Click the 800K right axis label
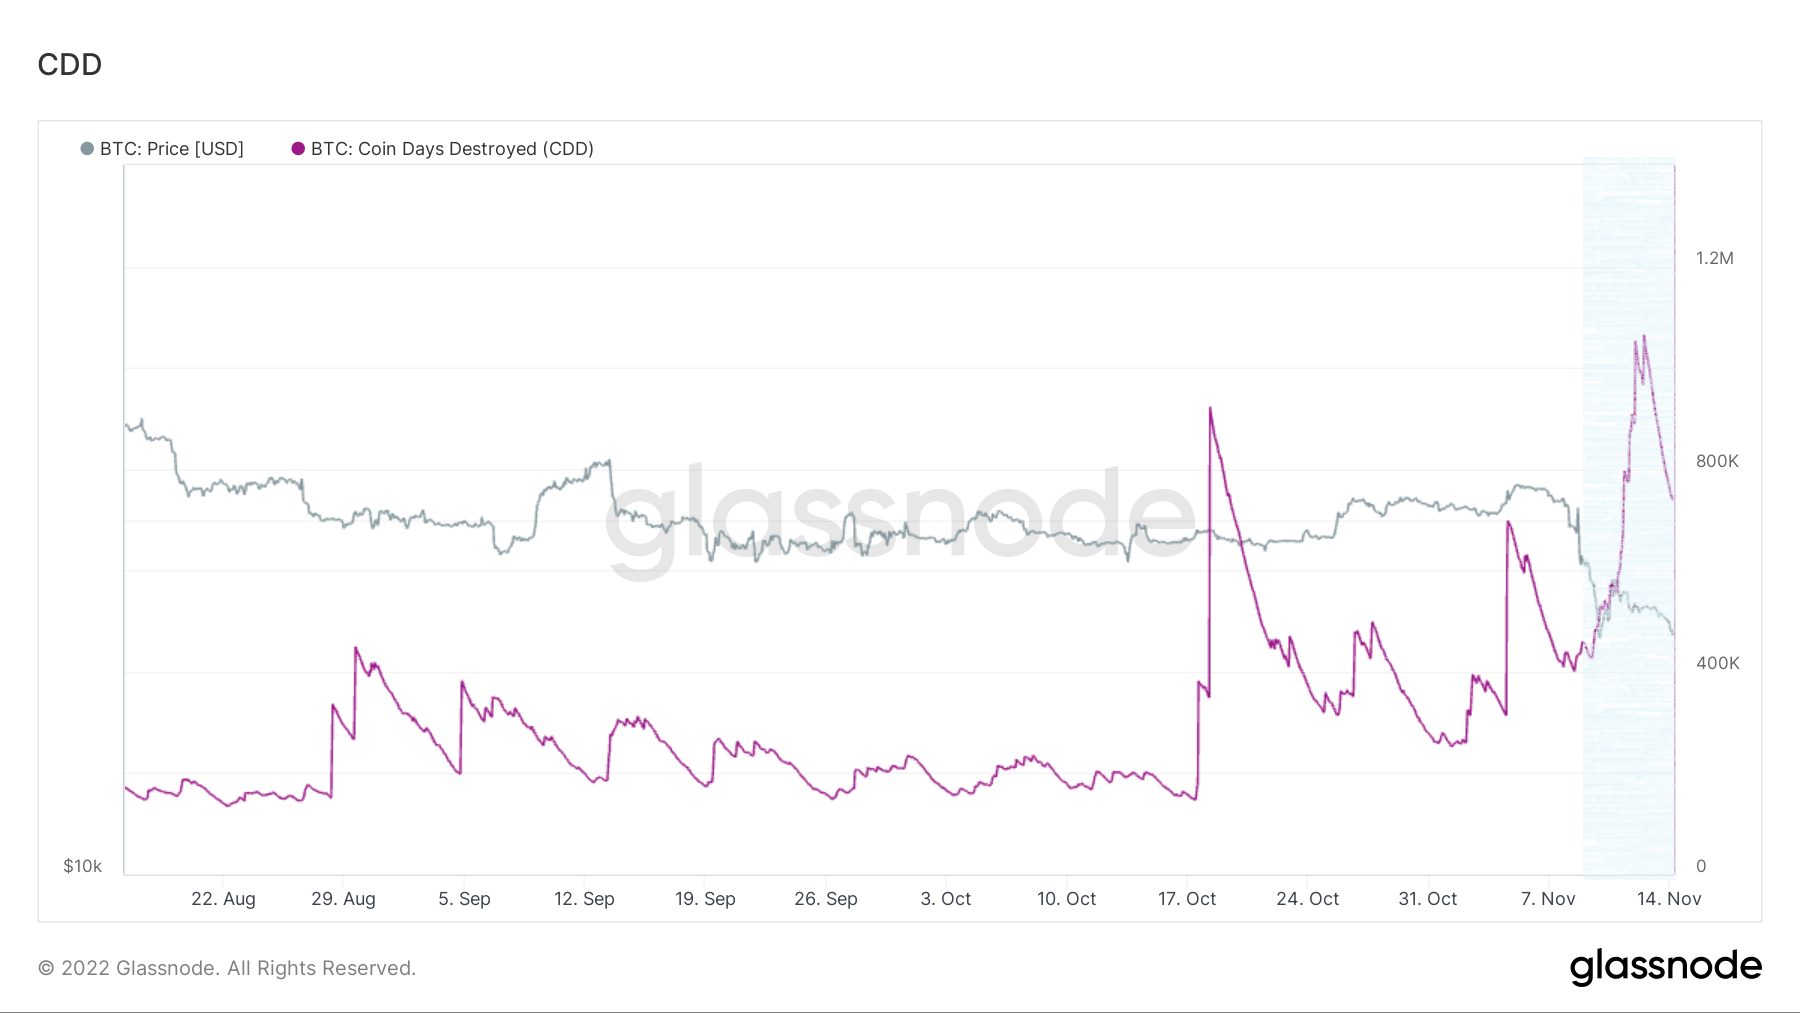Screen dimensions: 1800x1013 point(1717,461)
